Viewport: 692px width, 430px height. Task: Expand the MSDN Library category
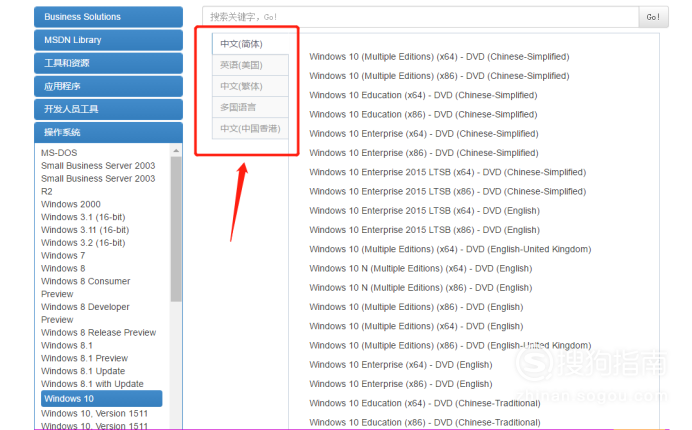point(108,40)
